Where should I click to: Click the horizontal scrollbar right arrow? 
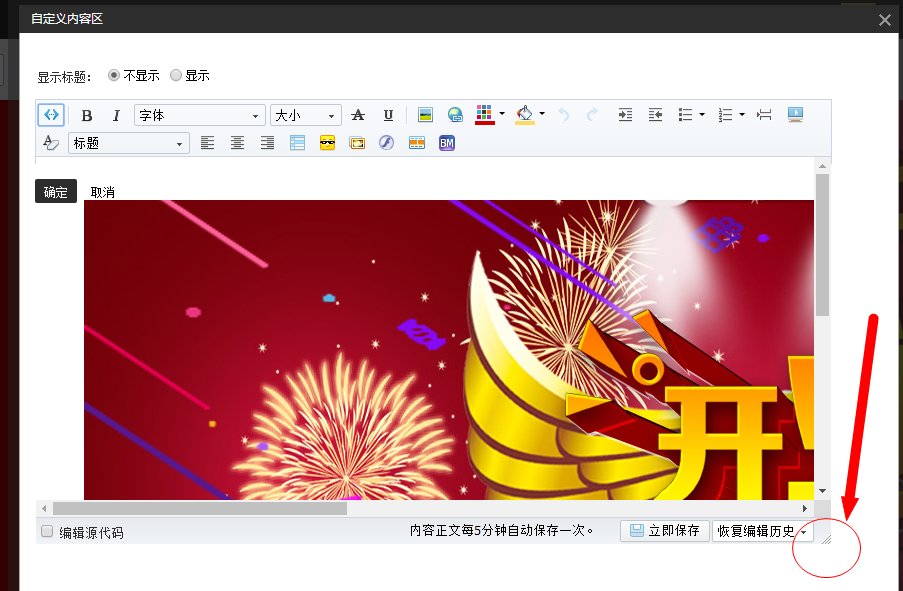pos(805,508)
